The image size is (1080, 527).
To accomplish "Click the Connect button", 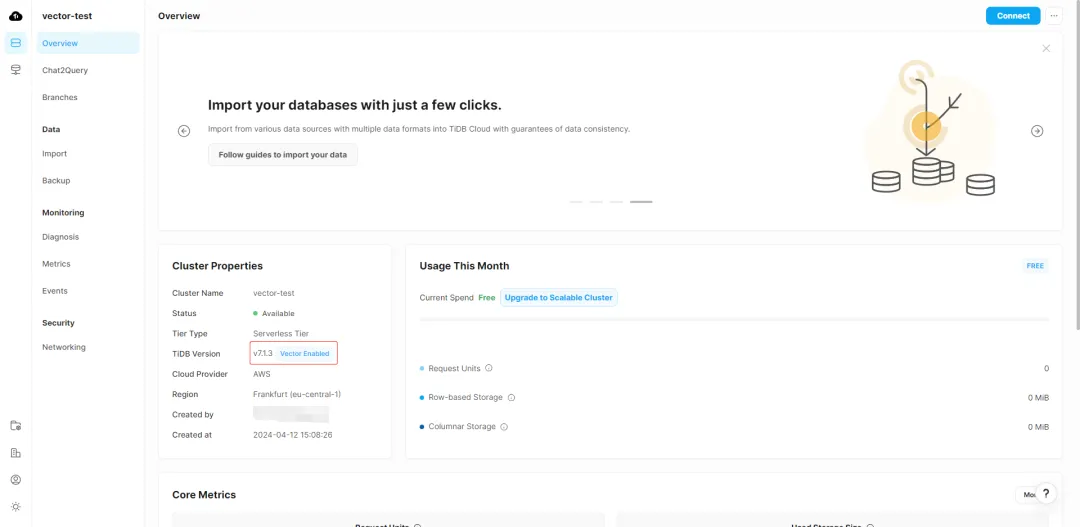I will (1013, 16).
